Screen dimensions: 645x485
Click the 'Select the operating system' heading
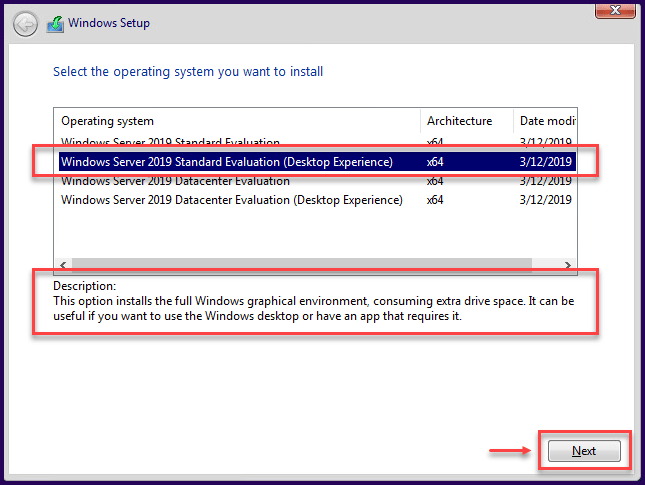click(x=188, y=72)
